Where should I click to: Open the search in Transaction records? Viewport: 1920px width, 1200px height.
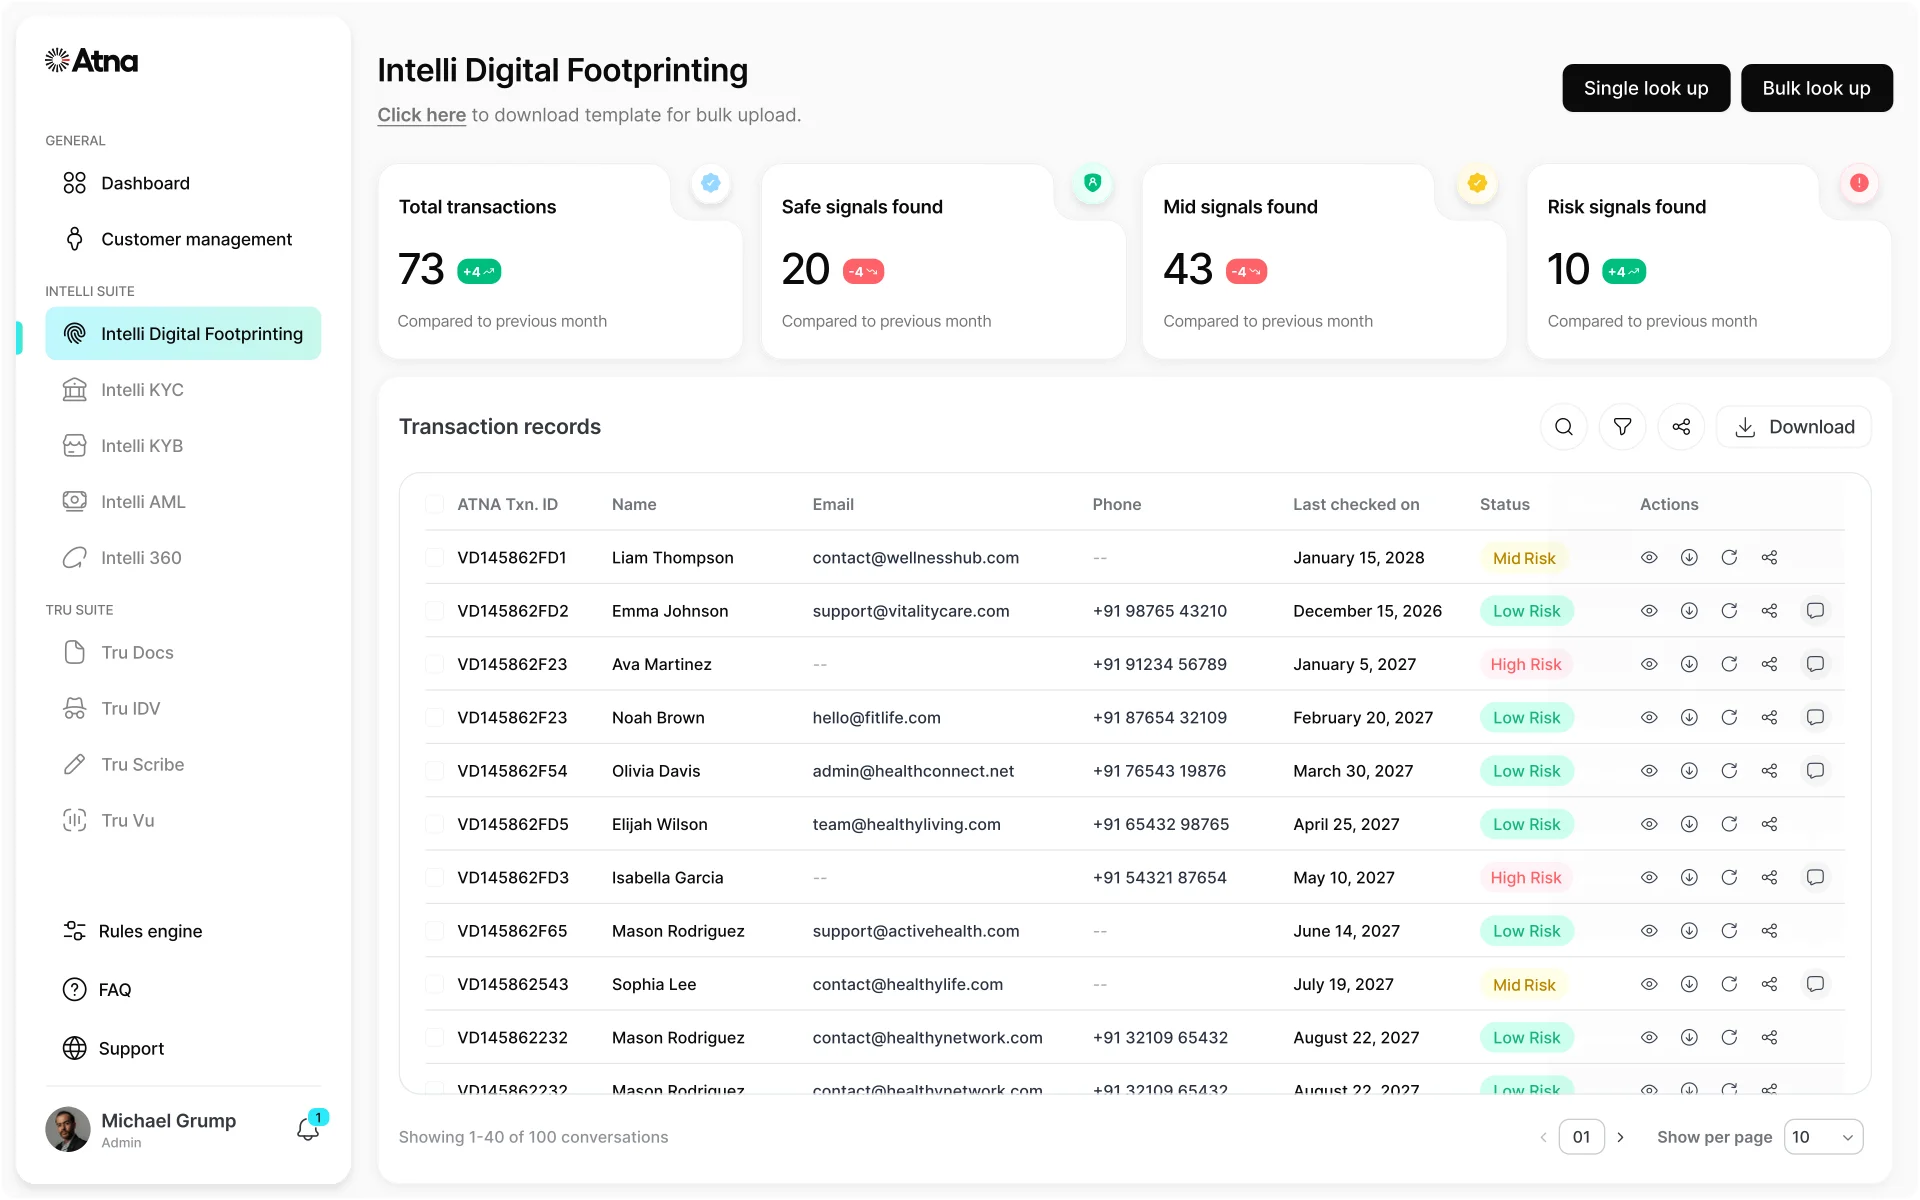pos(1564,427)
